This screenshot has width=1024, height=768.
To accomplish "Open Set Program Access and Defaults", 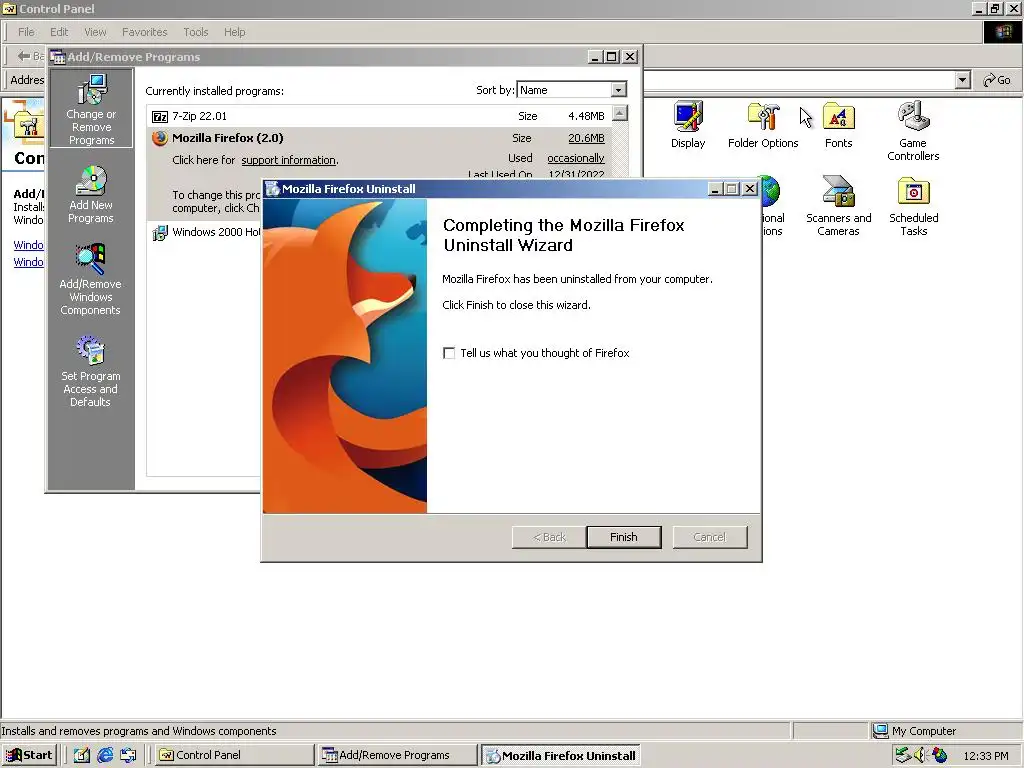I will coord(90,372).
